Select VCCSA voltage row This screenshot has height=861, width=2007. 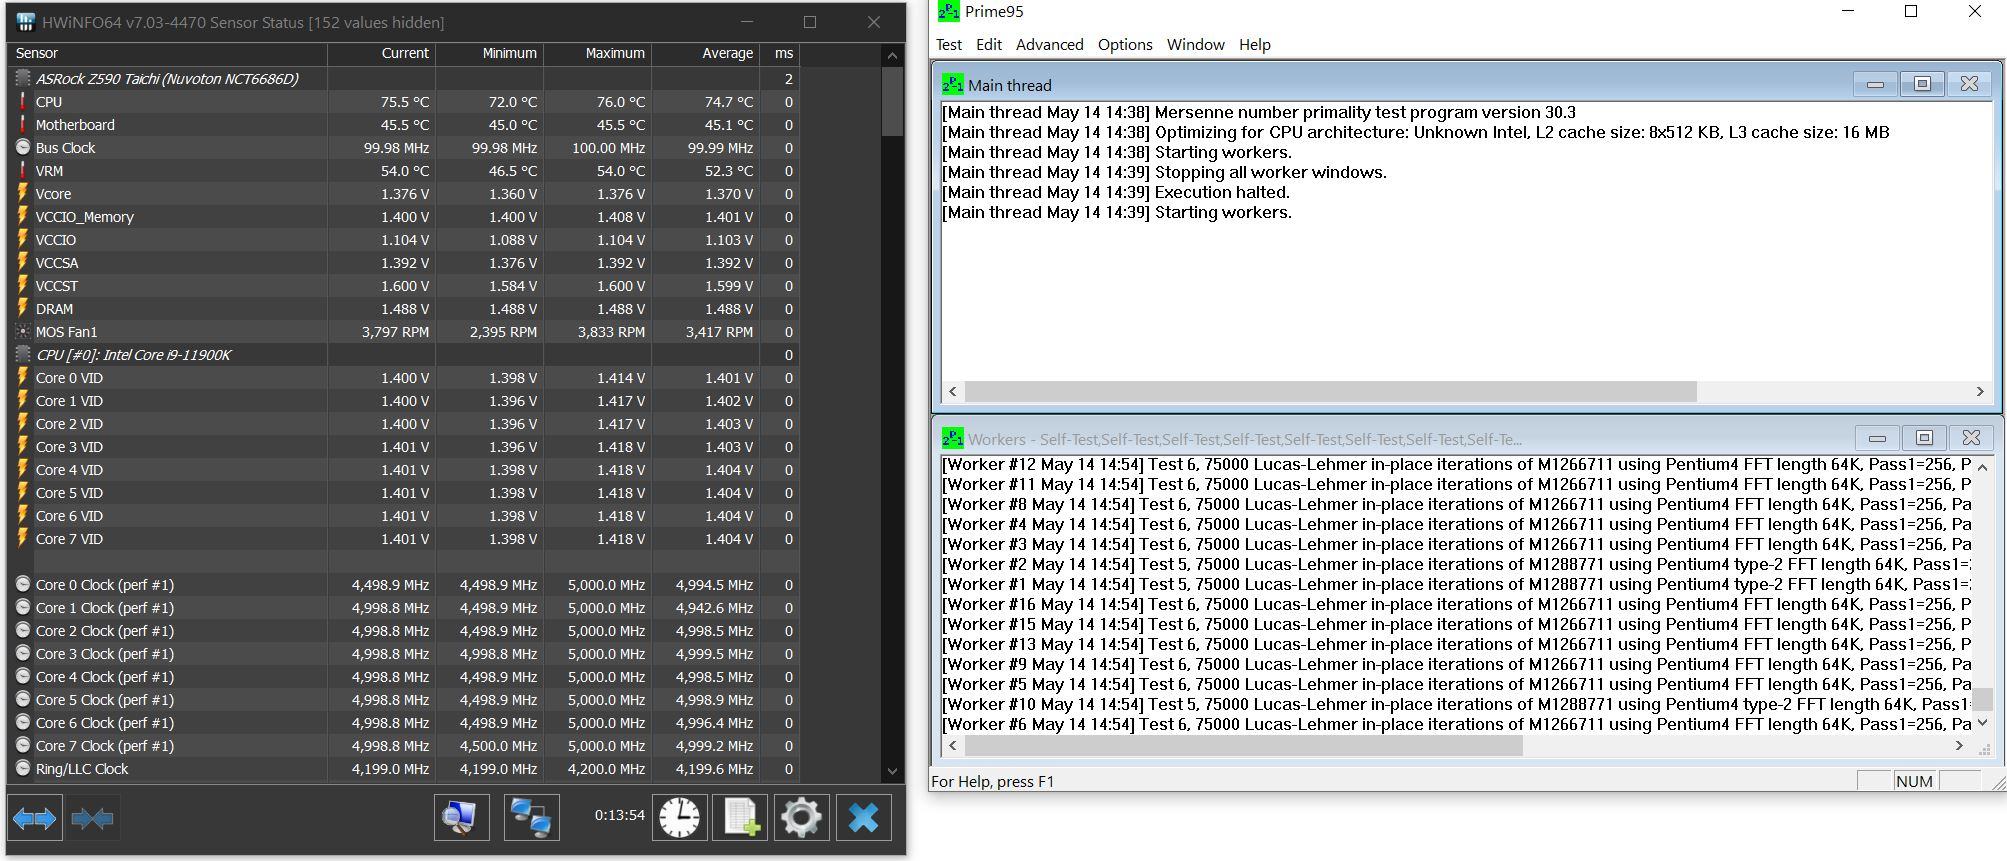pyautogui.click(x=403, y=262)
